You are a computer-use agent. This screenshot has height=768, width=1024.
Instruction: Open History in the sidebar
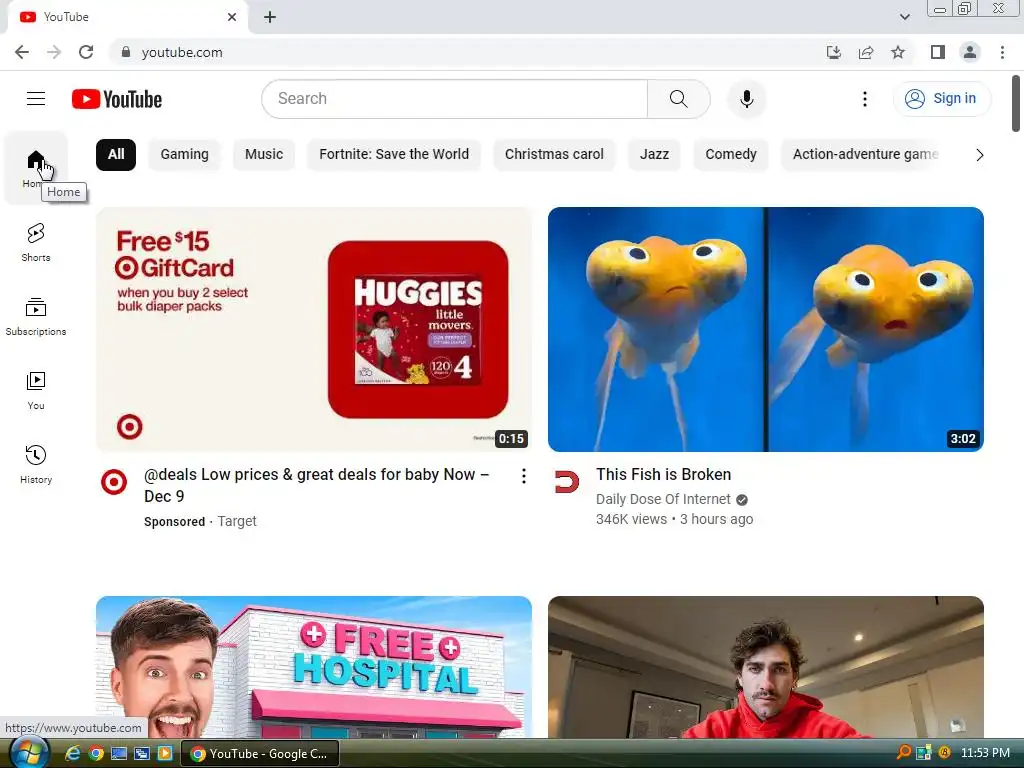(36, 464)
